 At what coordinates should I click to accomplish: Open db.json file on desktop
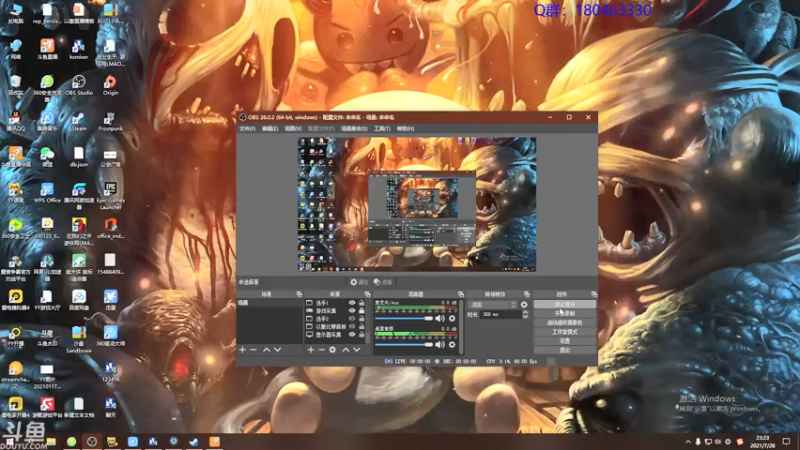pos(79,158)
